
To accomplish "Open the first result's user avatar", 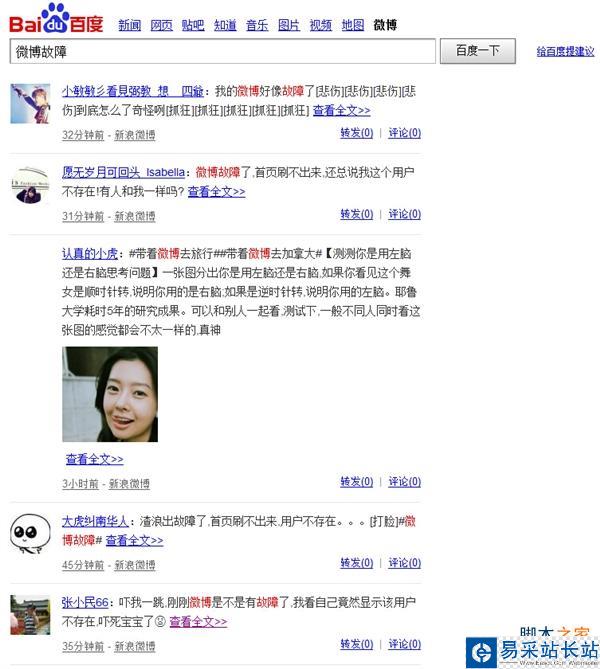I will click(x=30, y=104).
